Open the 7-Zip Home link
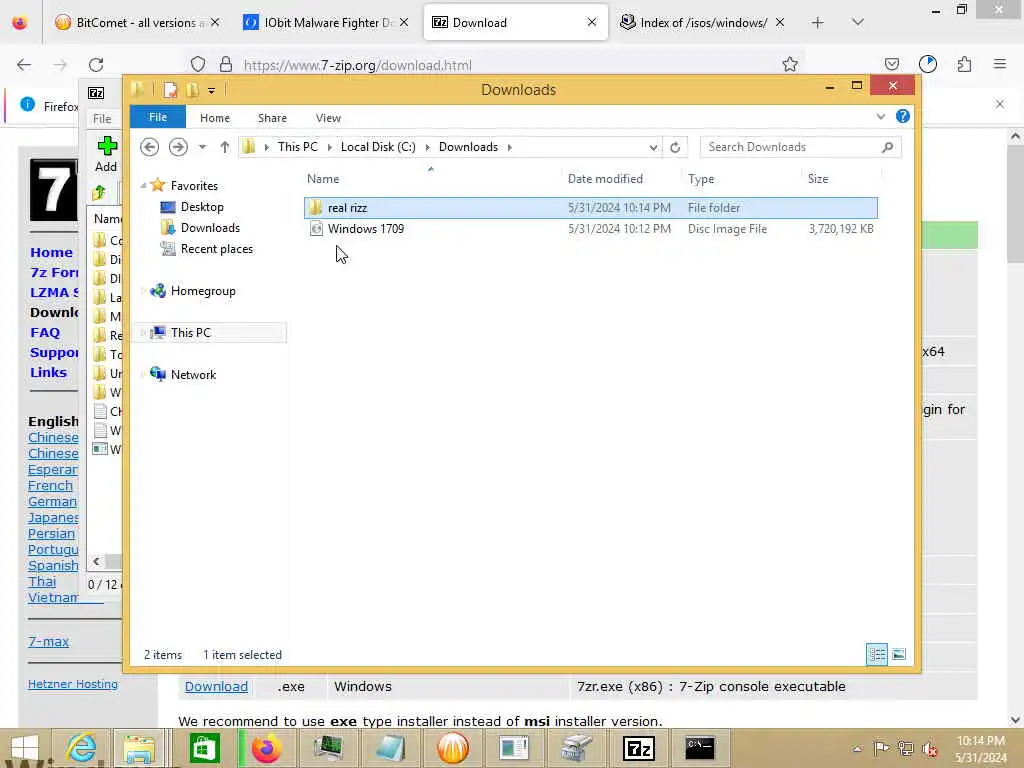The height and width of the screenshot is (768, 1024). tap(51, 252)
